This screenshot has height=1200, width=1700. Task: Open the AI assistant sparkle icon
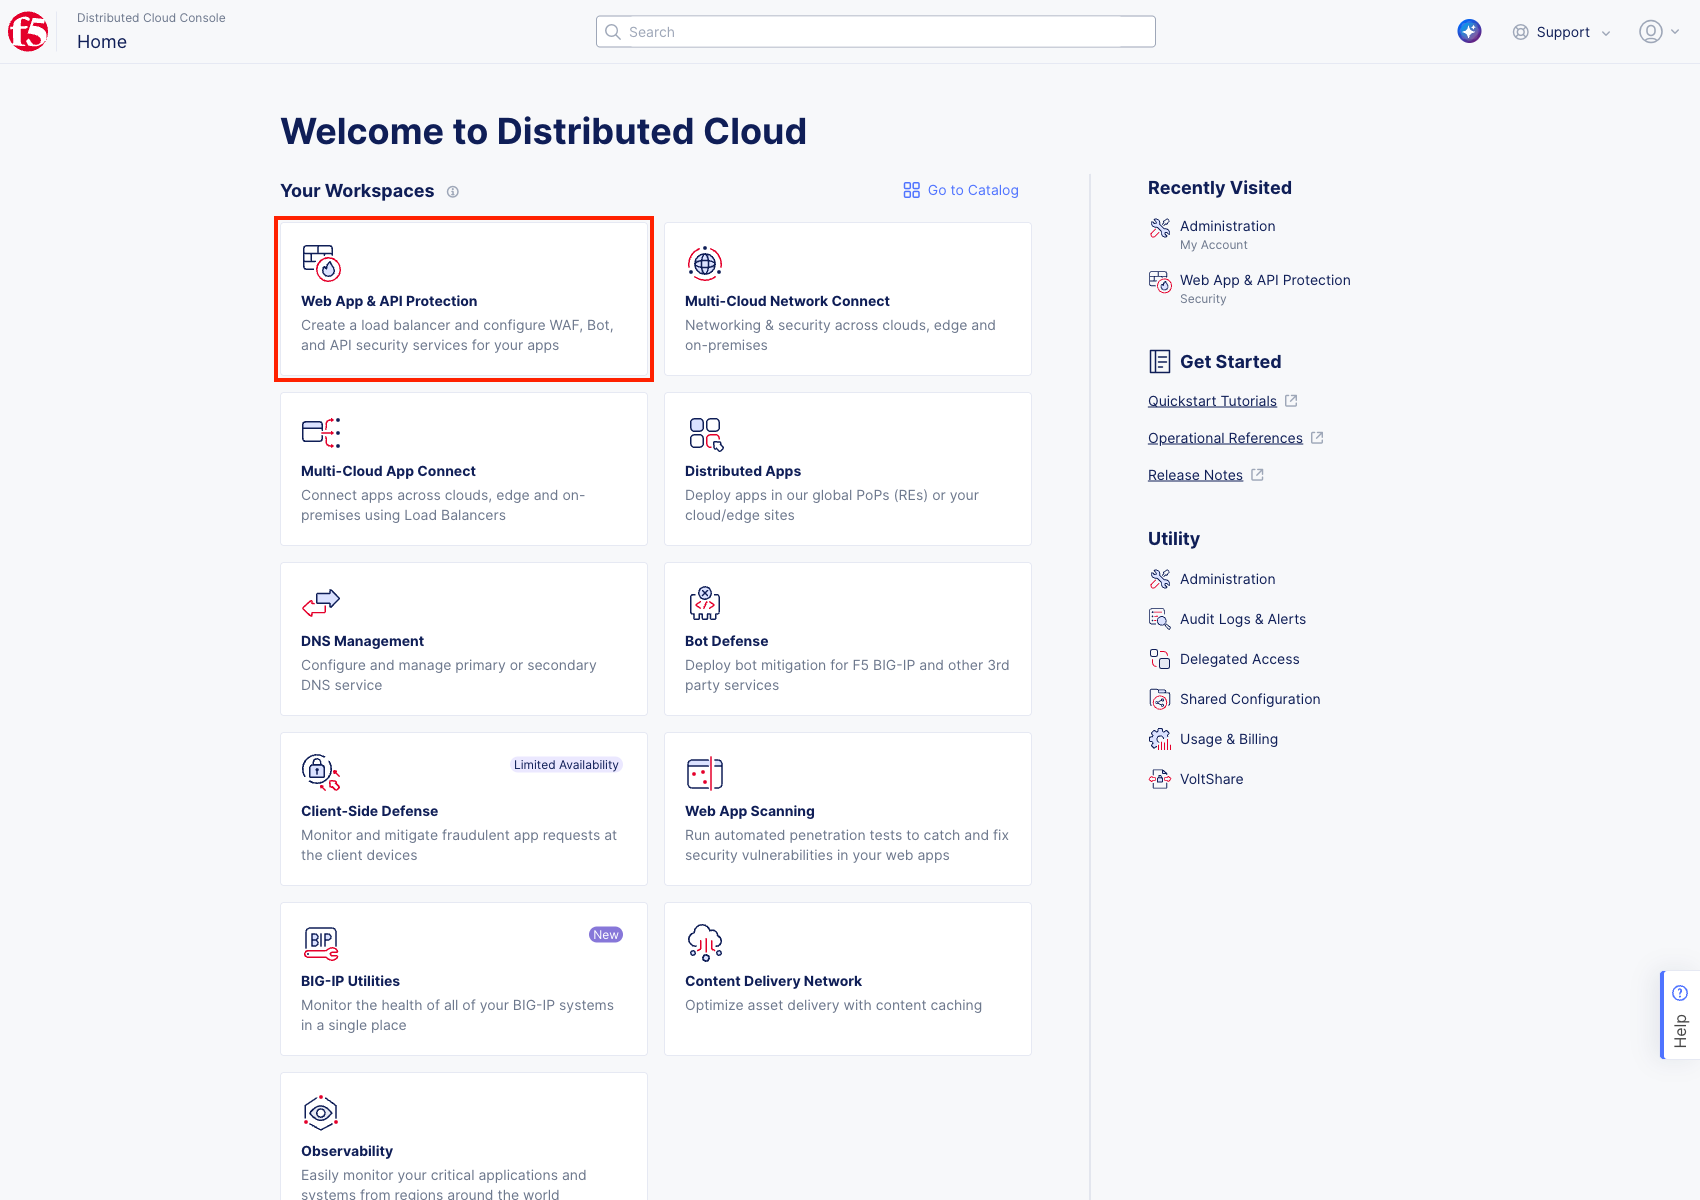coord(1469,32)
